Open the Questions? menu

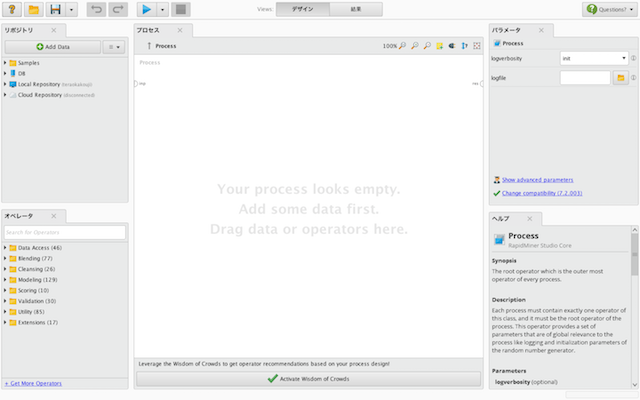[610, 9]
